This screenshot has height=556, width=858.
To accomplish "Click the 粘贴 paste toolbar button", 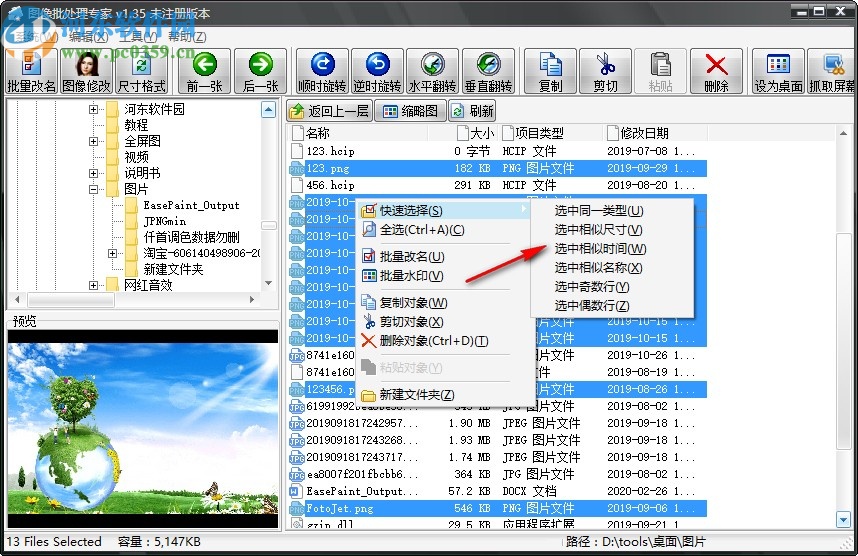I will coord(660,72).
